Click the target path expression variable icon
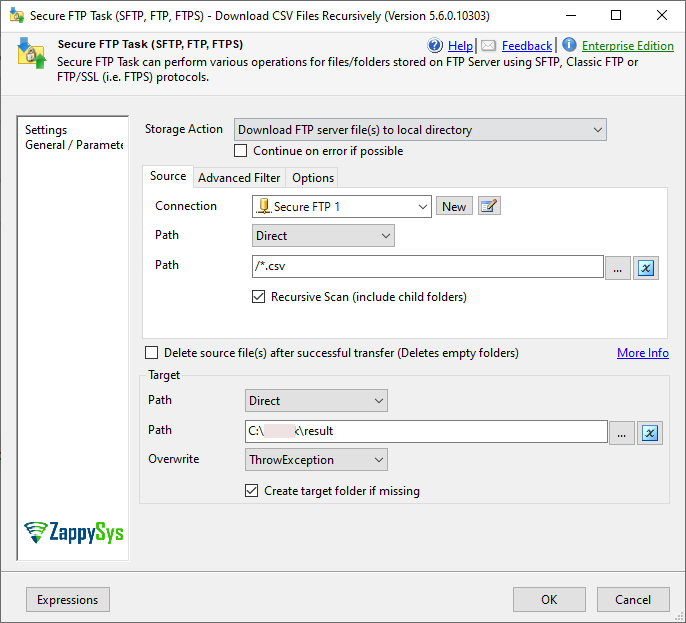 click(x=650, y=432)
